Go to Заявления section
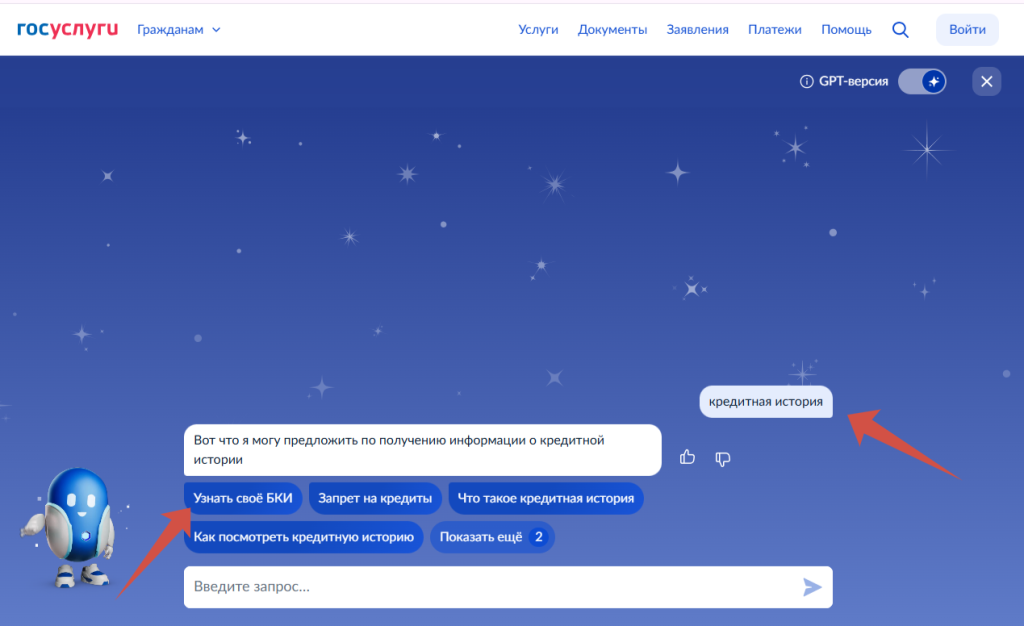The image size is (1024, 626). 697,30
